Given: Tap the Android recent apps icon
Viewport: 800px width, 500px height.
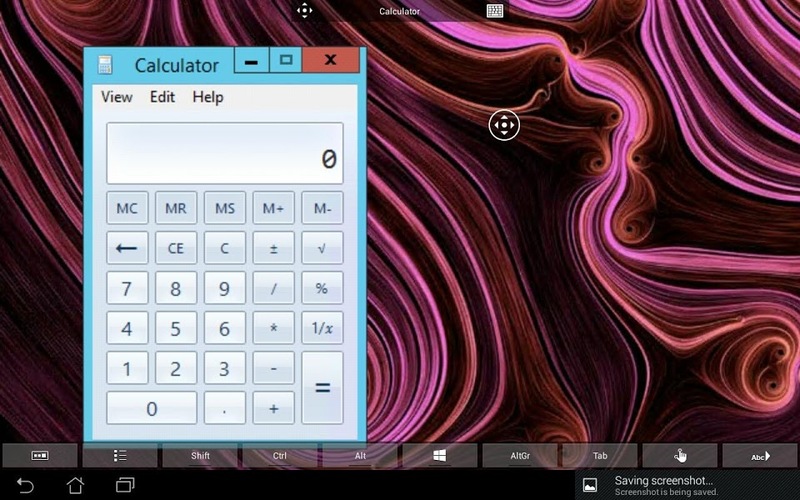Looking at the screenshot, I should pos(125,485).
